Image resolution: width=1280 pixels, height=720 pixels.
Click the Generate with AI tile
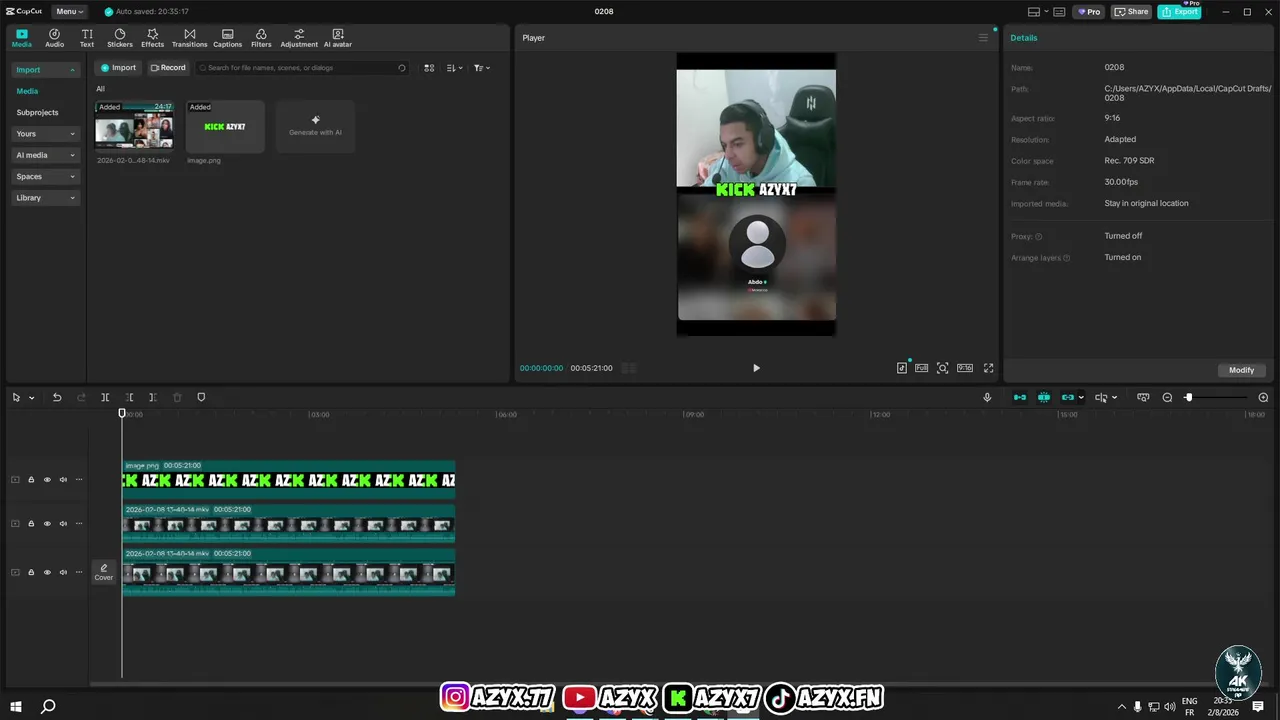pos(315,126)
